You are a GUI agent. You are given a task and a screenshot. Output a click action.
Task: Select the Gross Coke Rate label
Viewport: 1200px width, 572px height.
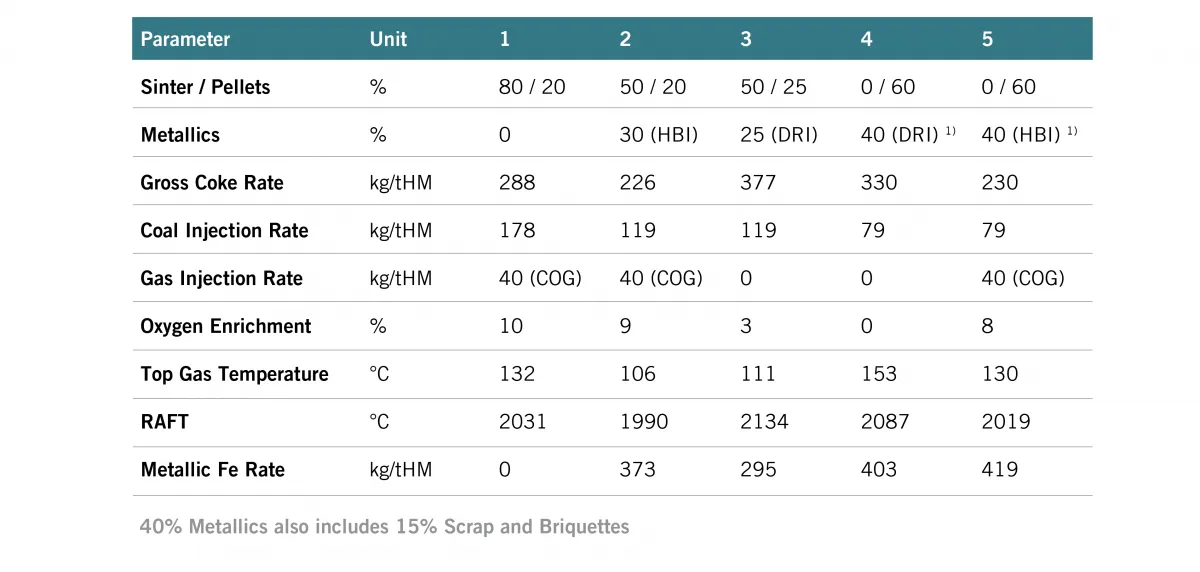[x=212, y=183]
